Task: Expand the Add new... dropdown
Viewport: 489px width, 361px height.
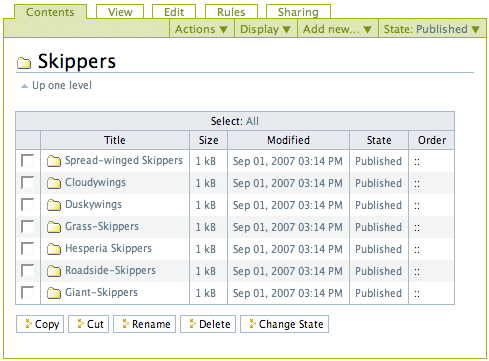Action: pyautogui.click(x=337, y=29)
